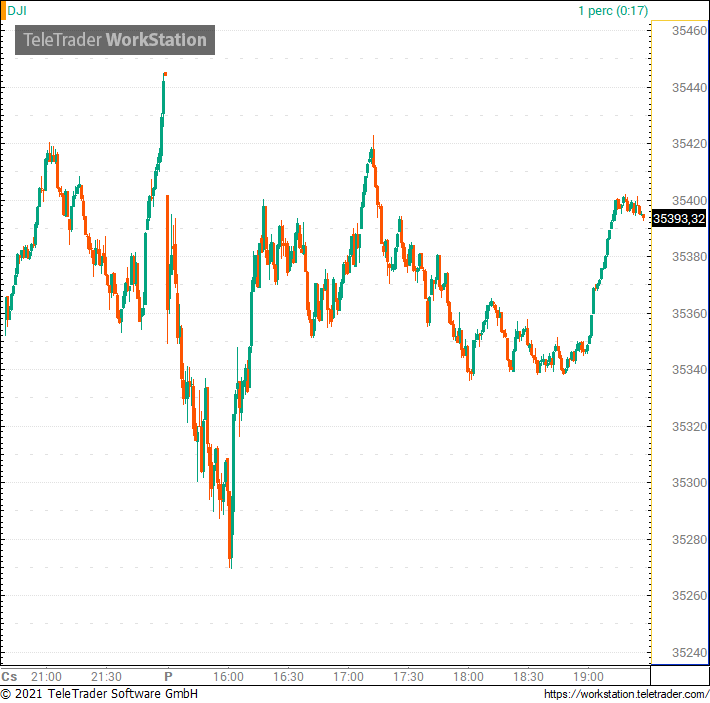
Task: Click the 35300 price axis label
Action: coord(689,483)
